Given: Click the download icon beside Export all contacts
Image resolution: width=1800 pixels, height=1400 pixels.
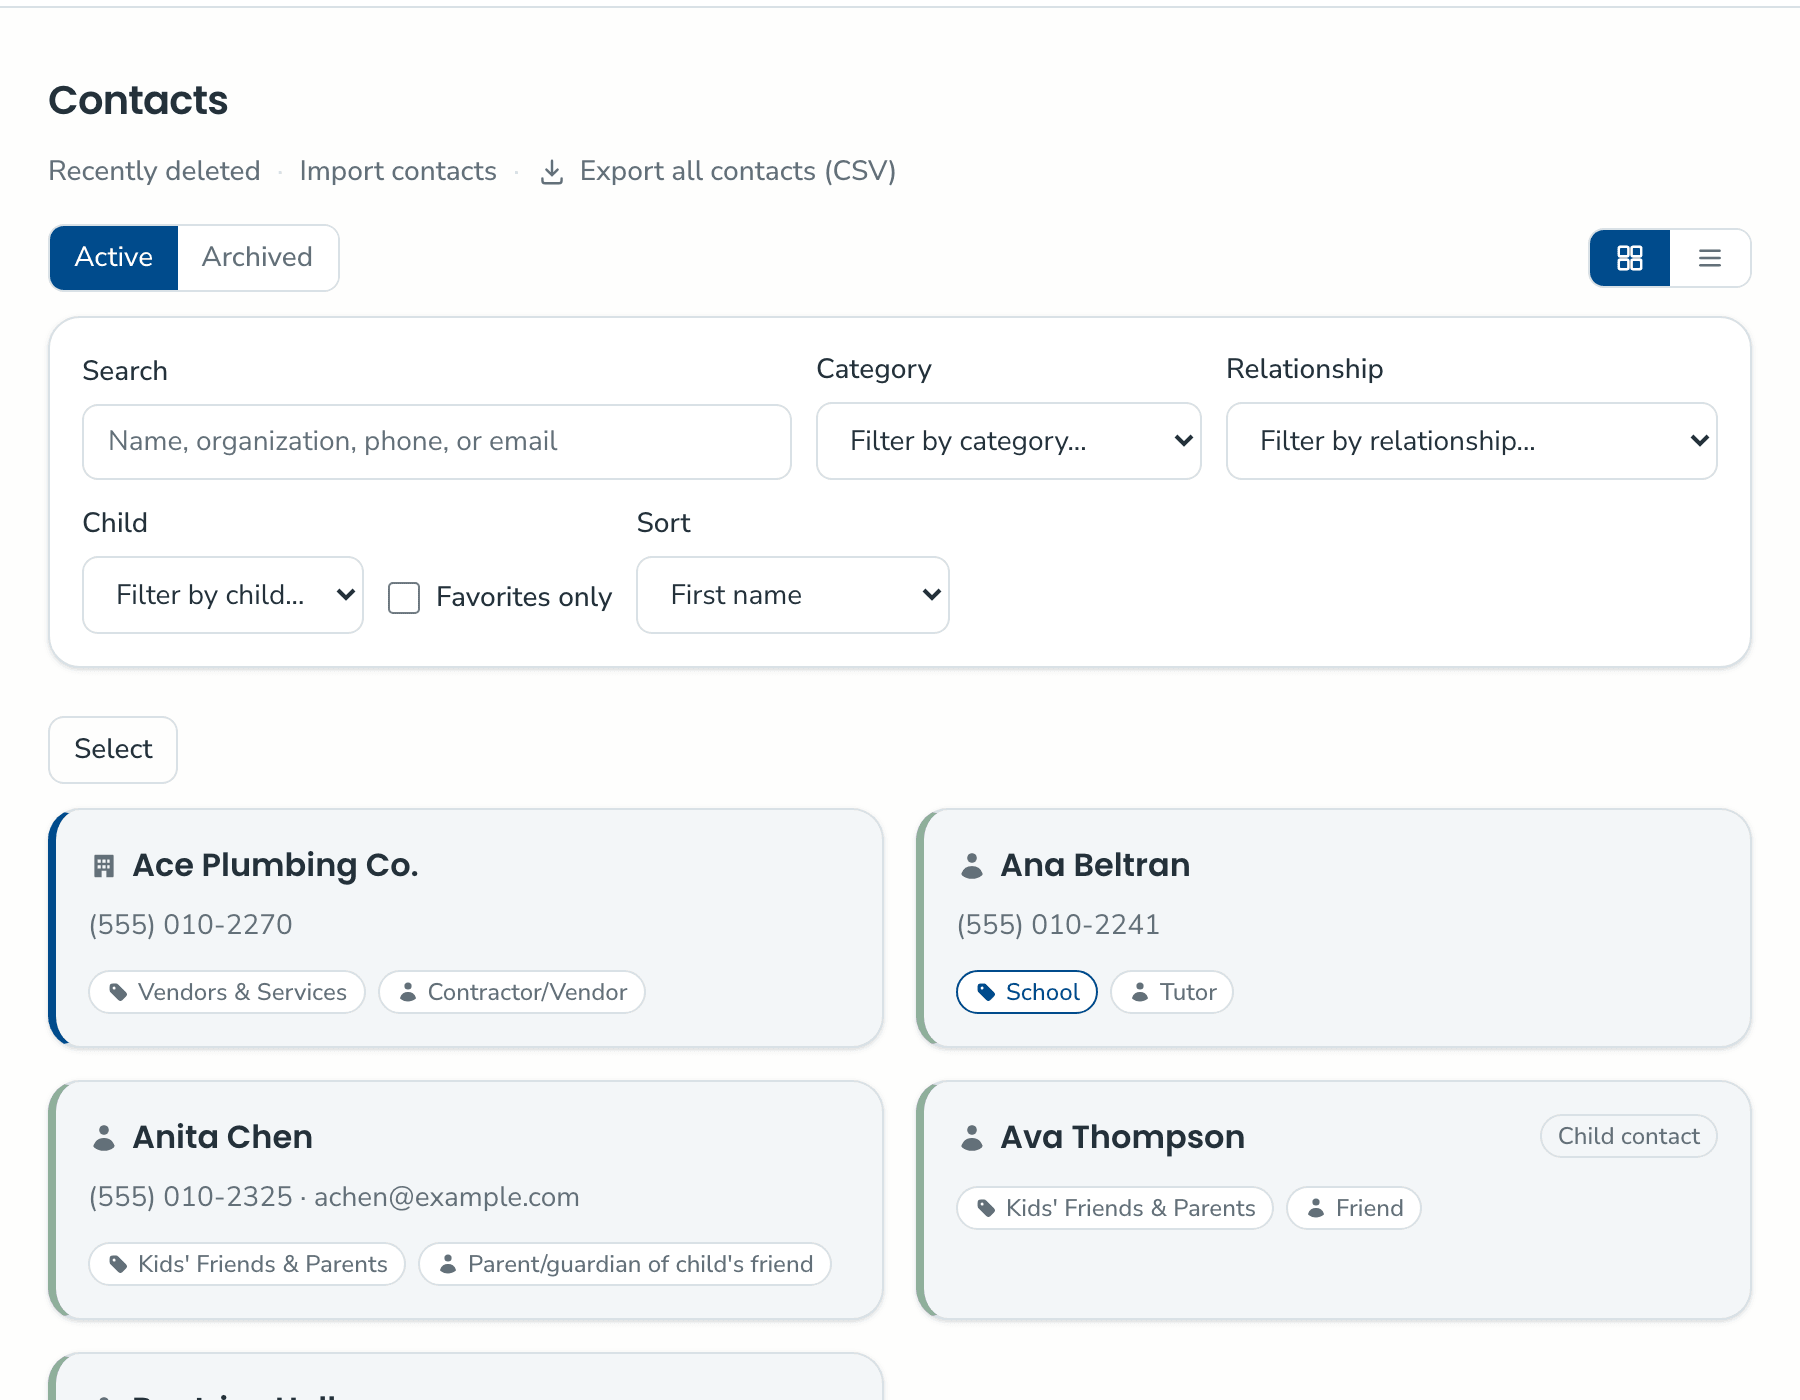Looking at the screenshot, I should tap(552, 172).
